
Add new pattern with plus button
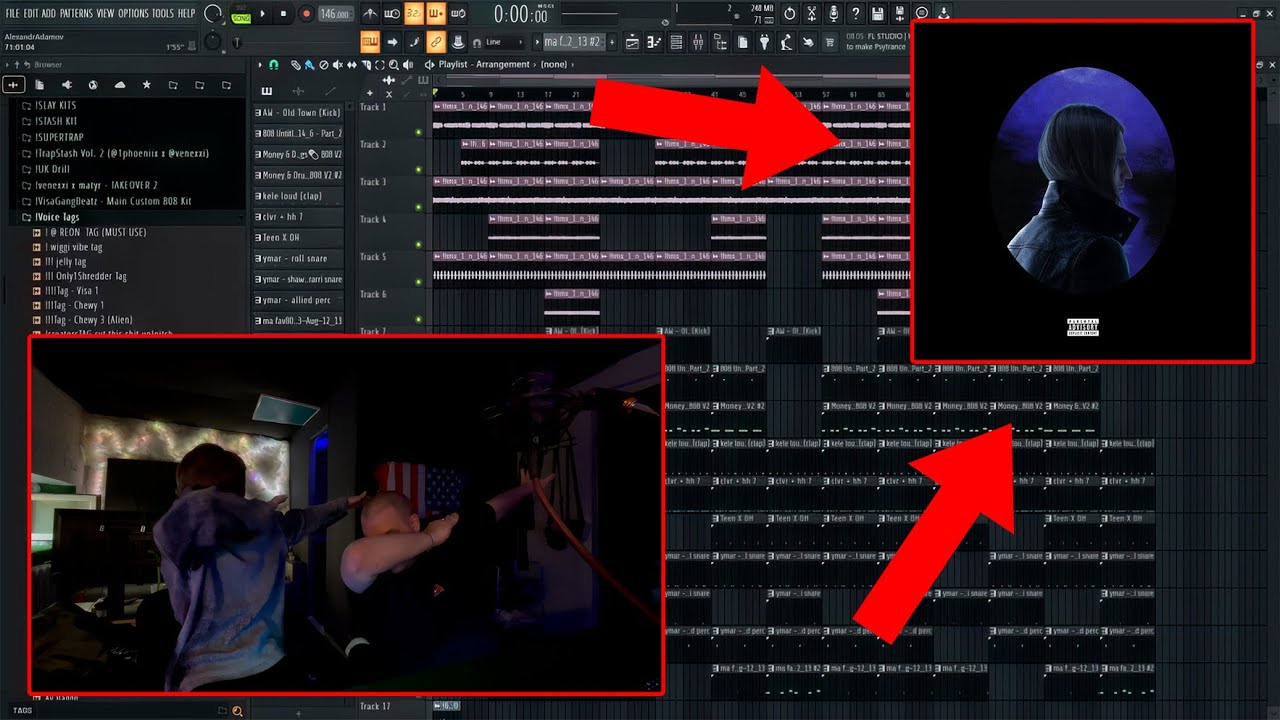coord(613,42)
